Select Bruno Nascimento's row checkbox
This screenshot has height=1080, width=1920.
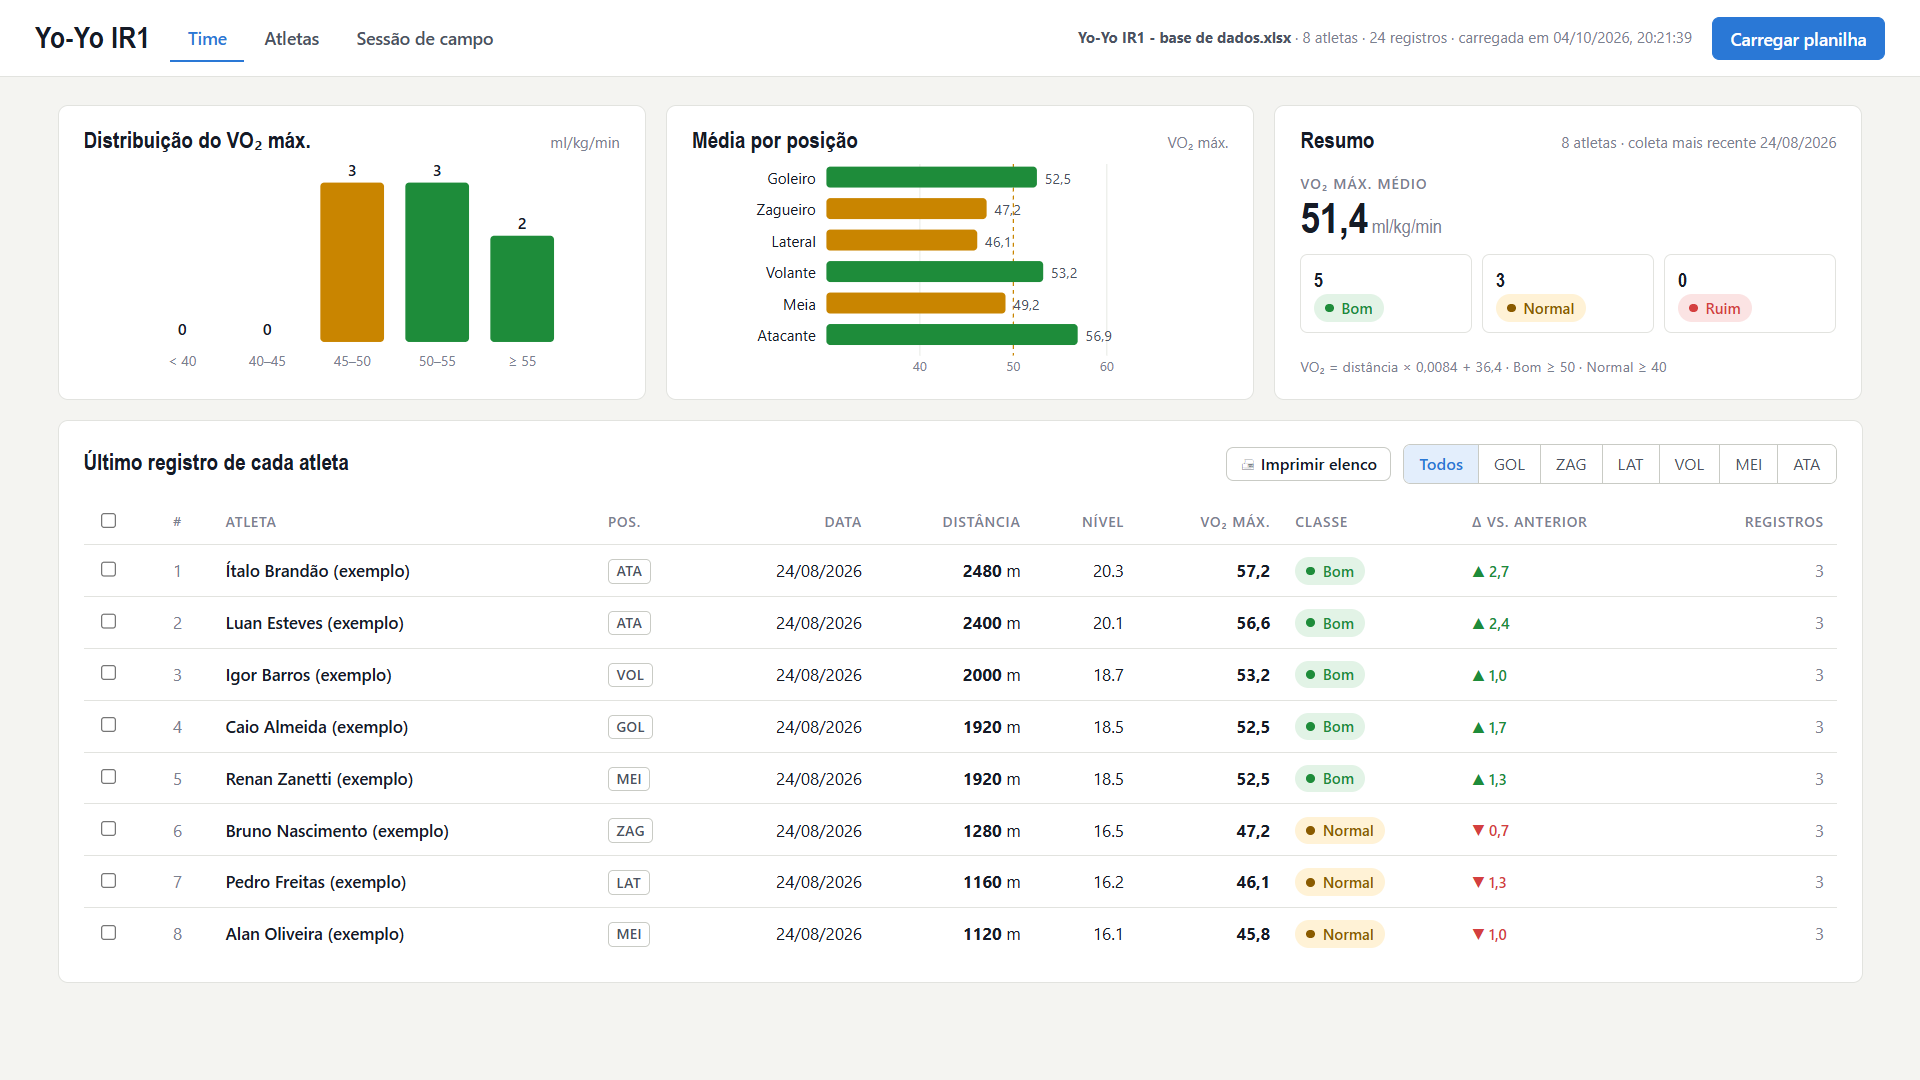coord(108,829)
